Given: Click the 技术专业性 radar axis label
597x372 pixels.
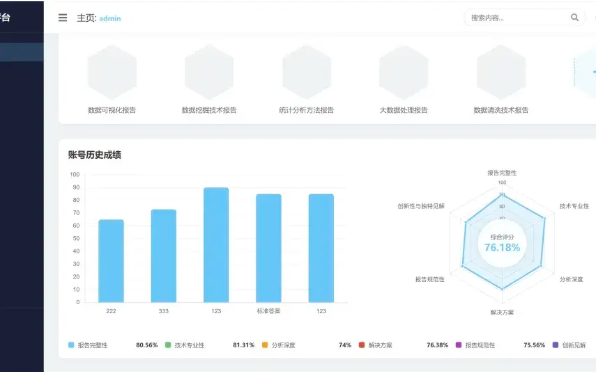Looking at the screenshot, I should (x=574, y=206).
